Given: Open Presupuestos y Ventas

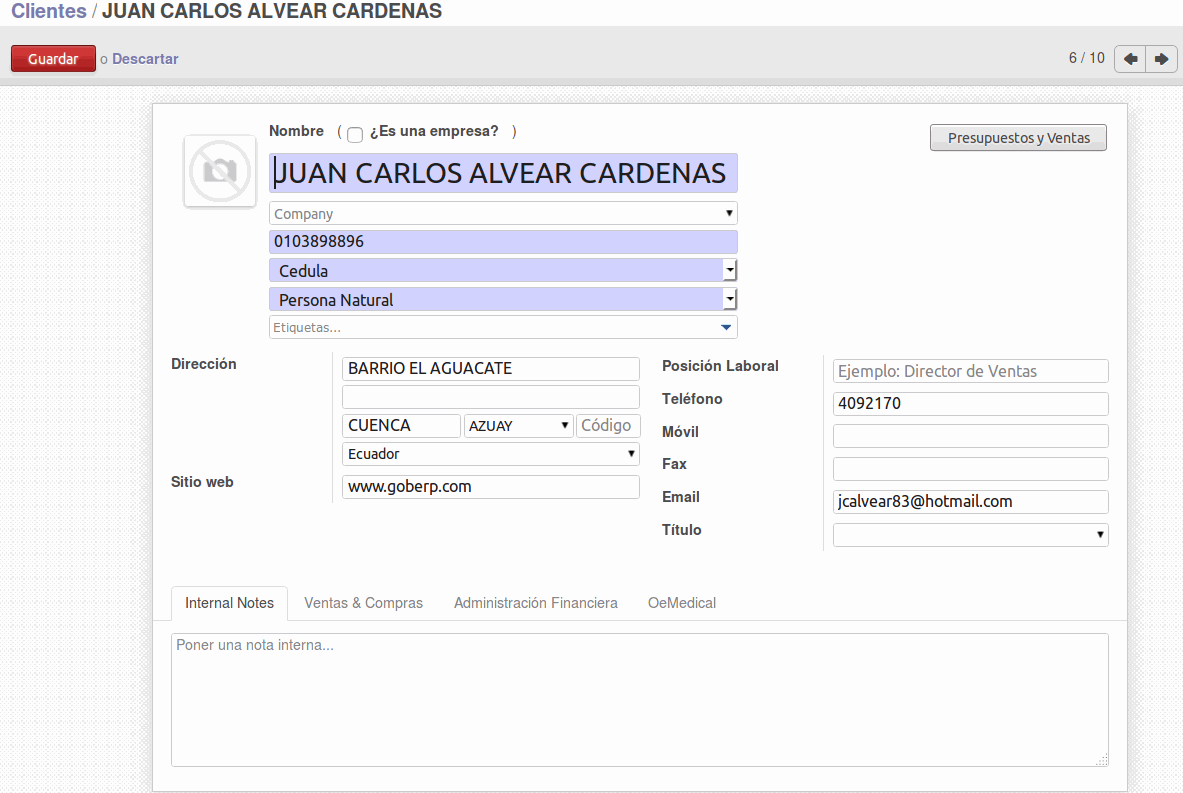Looking at the screenshot, I should coord(1018,138).
